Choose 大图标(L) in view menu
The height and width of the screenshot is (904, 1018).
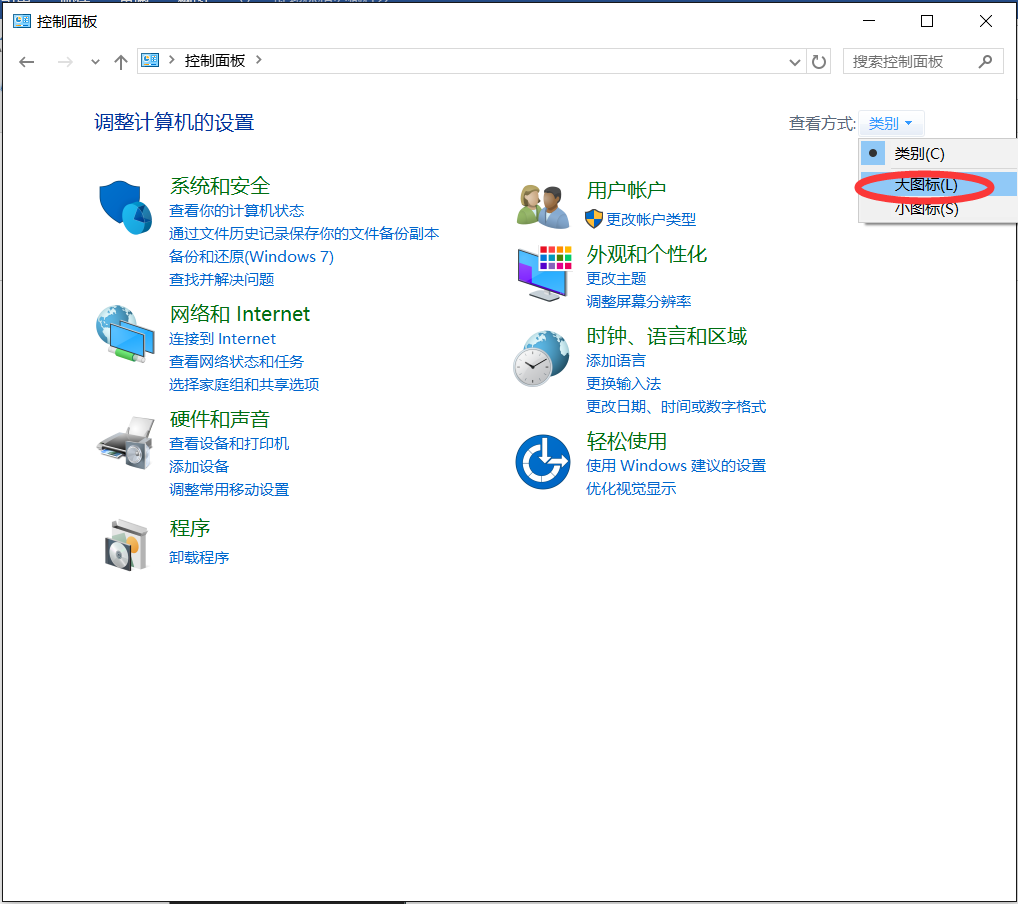coord(925,185)
